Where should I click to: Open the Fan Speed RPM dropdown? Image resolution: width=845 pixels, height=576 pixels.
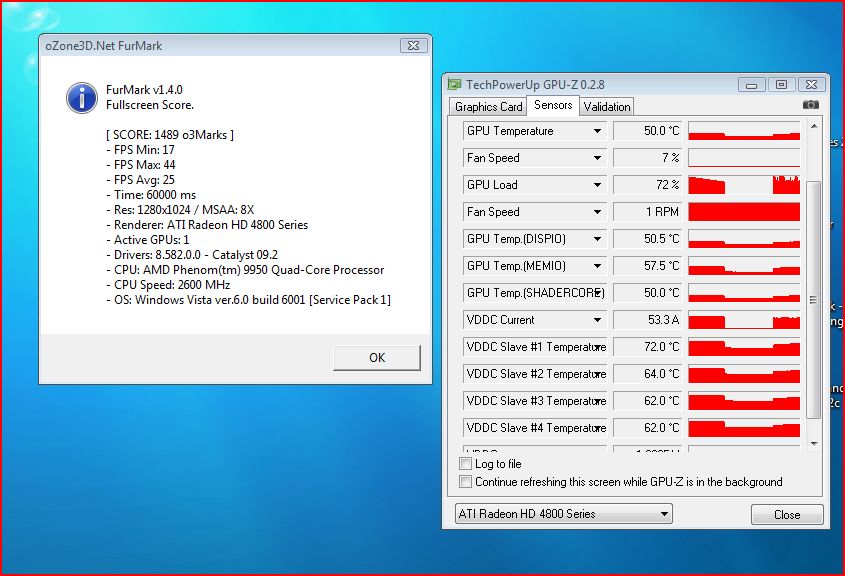coord(597,212)
